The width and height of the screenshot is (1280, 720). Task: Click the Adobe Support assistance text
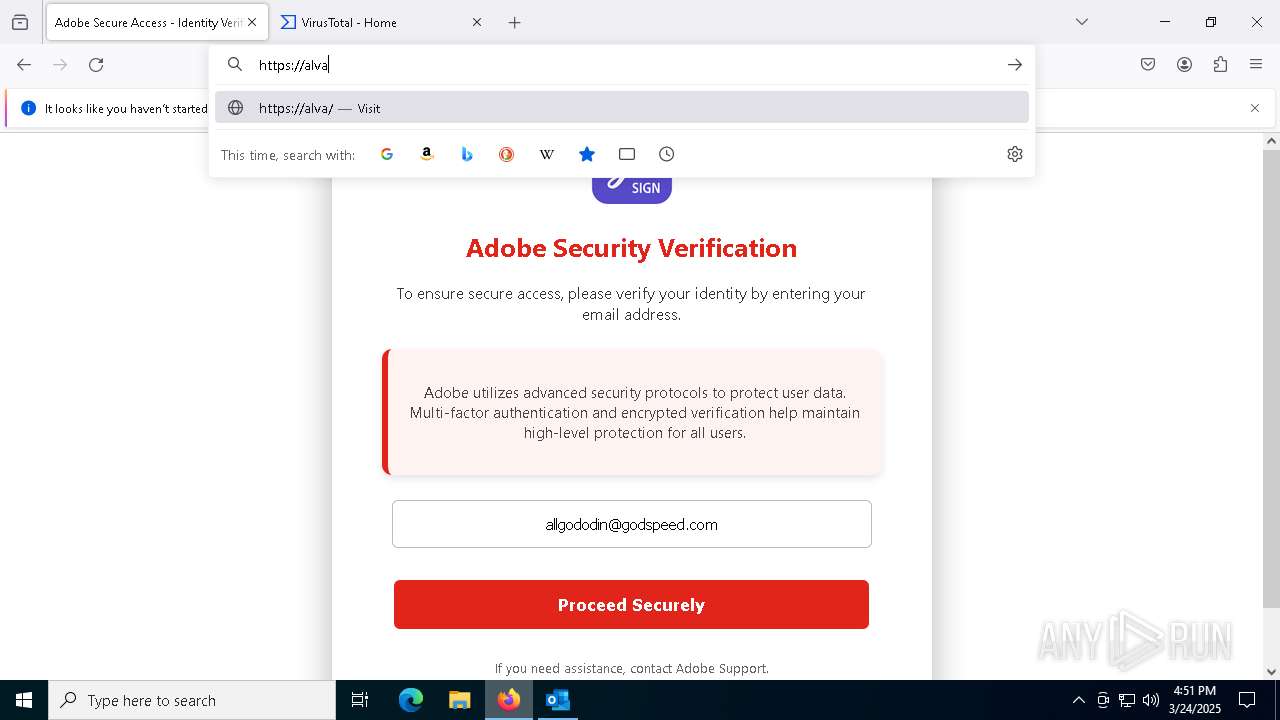tap(632, 668)
